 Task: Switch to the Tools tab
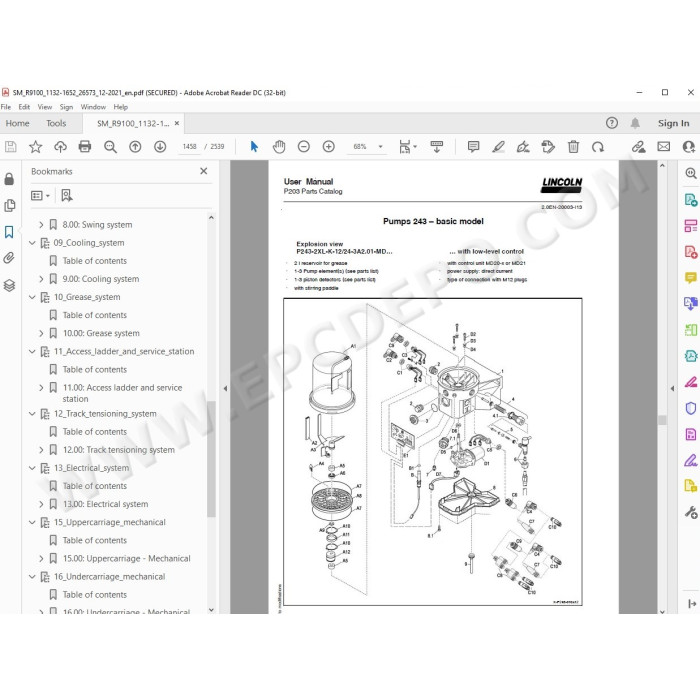coord(56,123)
